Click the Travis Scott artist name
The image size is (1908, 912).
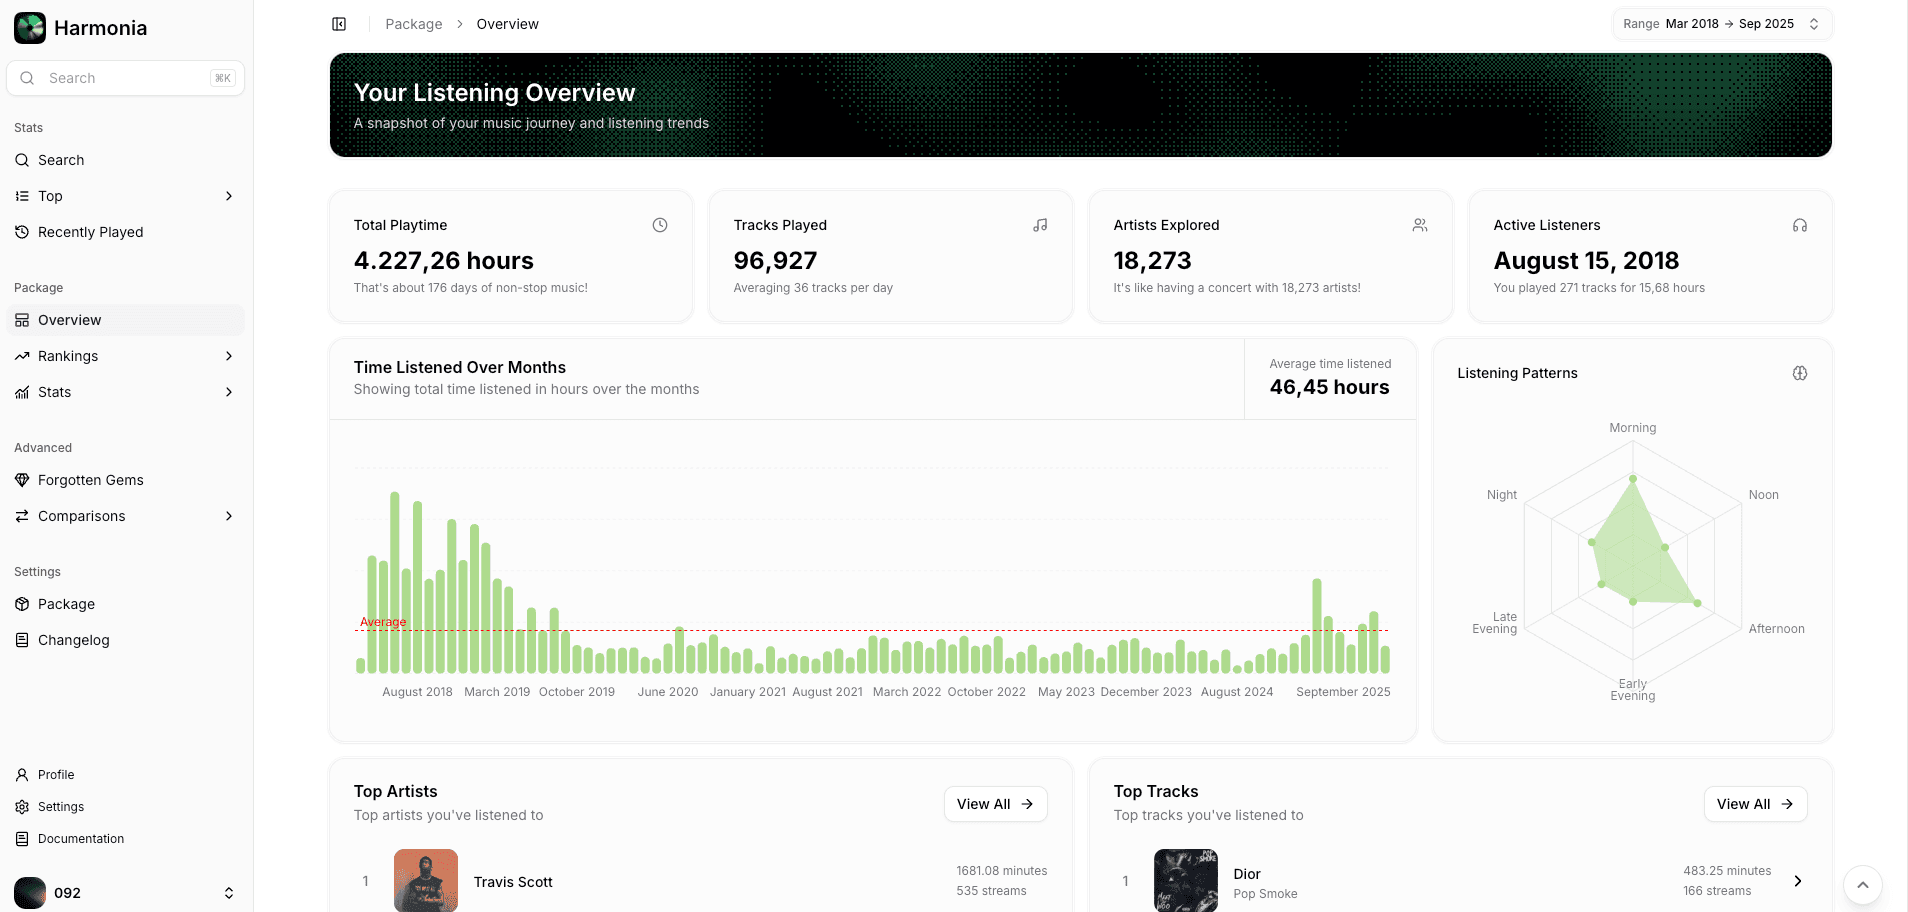point(513,882)
